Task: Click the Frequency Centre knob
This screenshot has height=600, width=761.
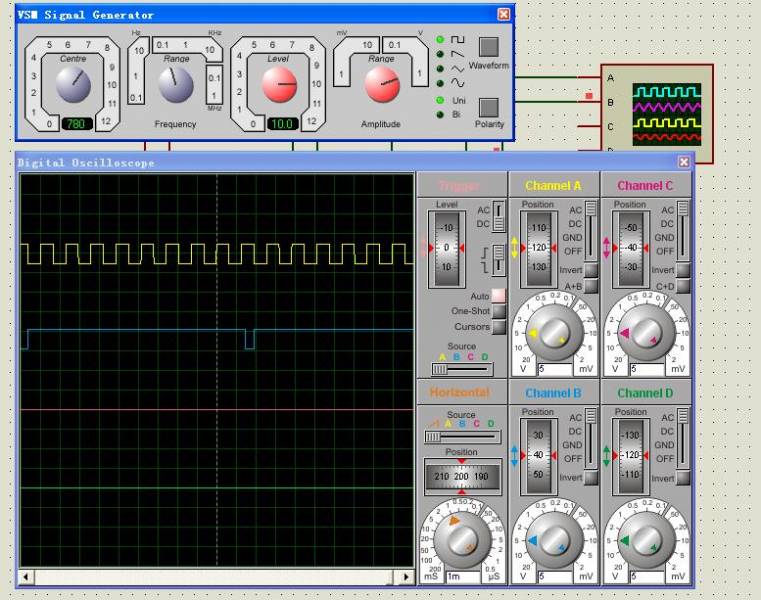Action: pyautogui.click(x=73, y=86)
